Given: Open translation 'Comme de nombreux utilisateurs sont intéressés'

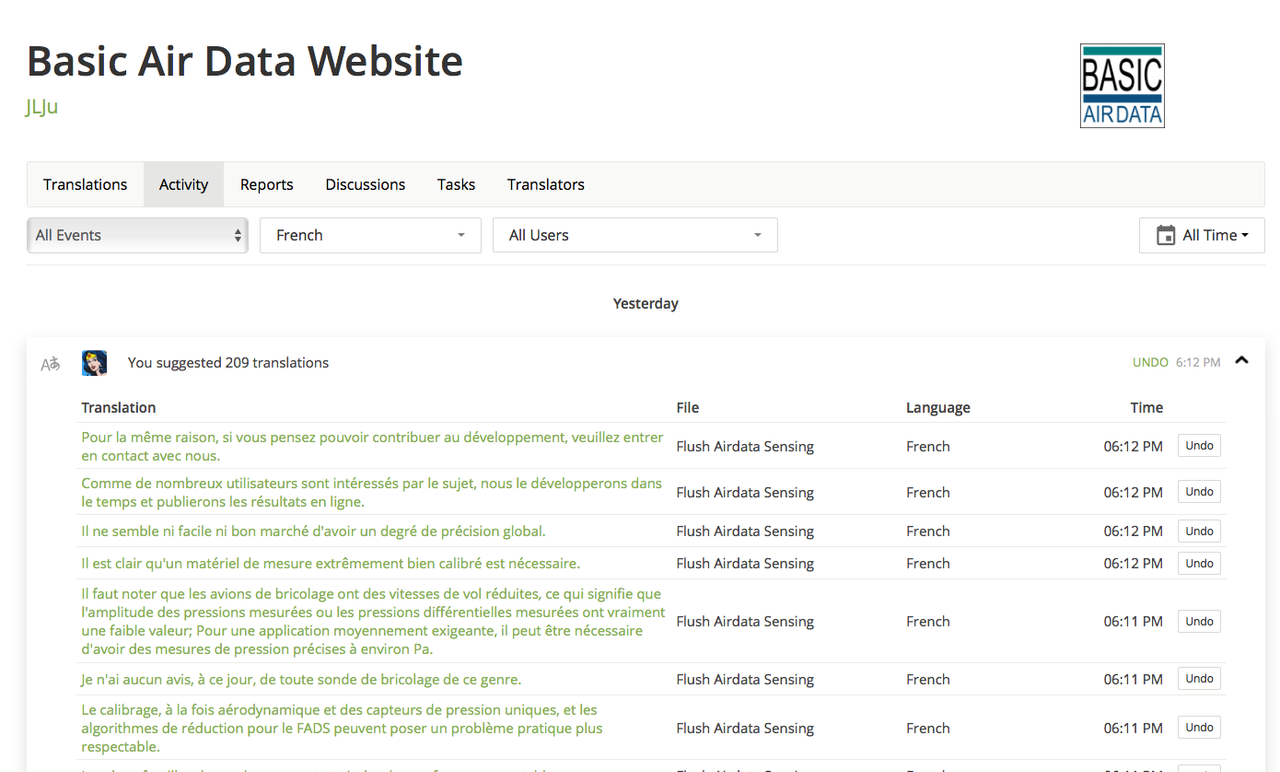Looking at the screenshot, I should click(x=371, y=492).
